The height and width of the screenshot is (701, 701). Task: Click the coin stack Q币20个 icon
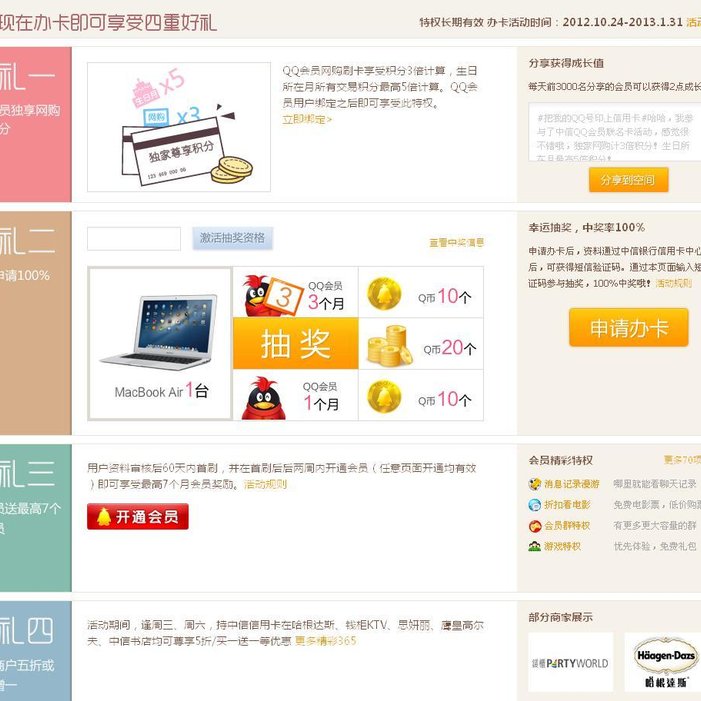[390, 346]
